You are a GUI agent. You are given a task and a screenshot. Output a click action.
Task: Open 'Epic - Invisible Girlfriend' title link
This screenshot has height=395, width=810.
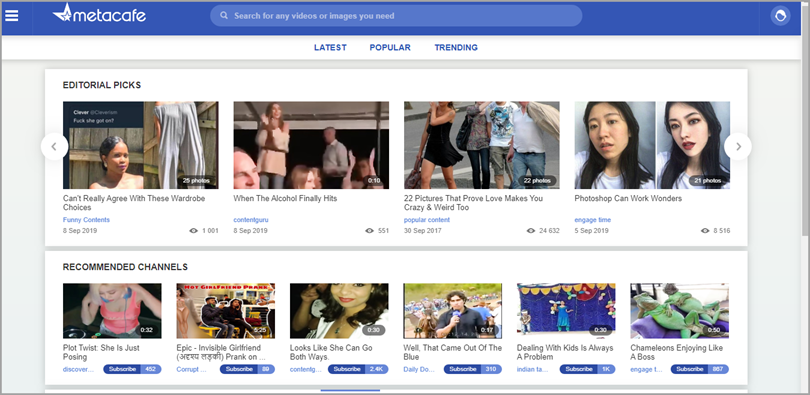click(221, 353)
